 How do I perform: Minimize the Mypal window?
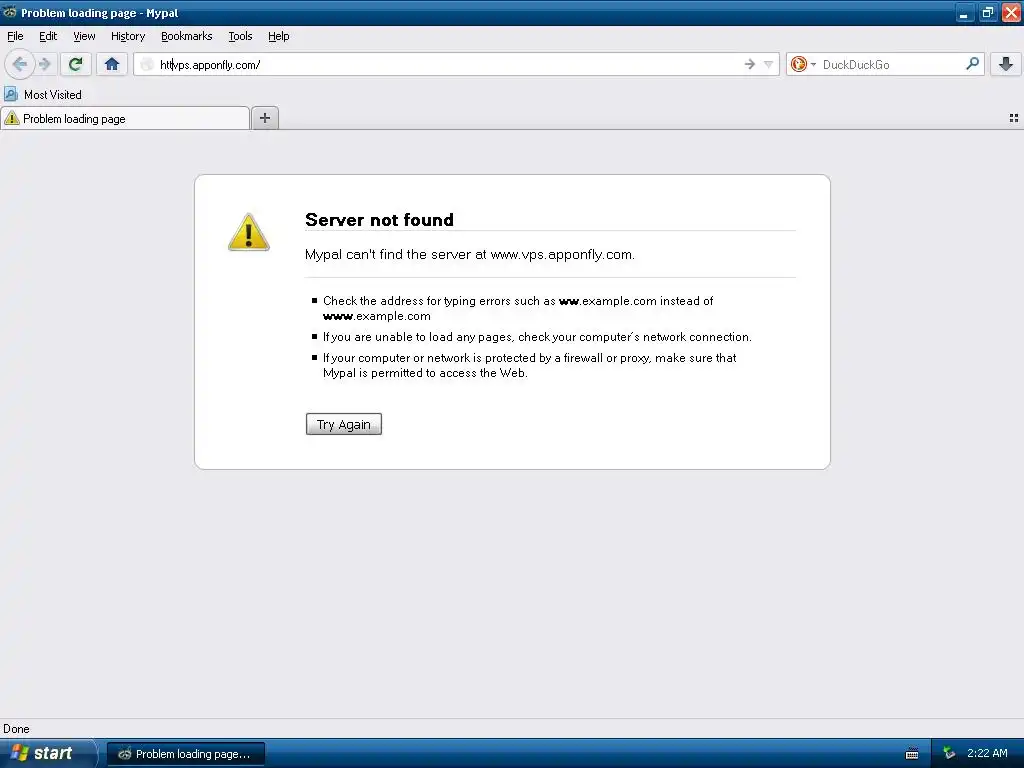[x=964, y=12]
